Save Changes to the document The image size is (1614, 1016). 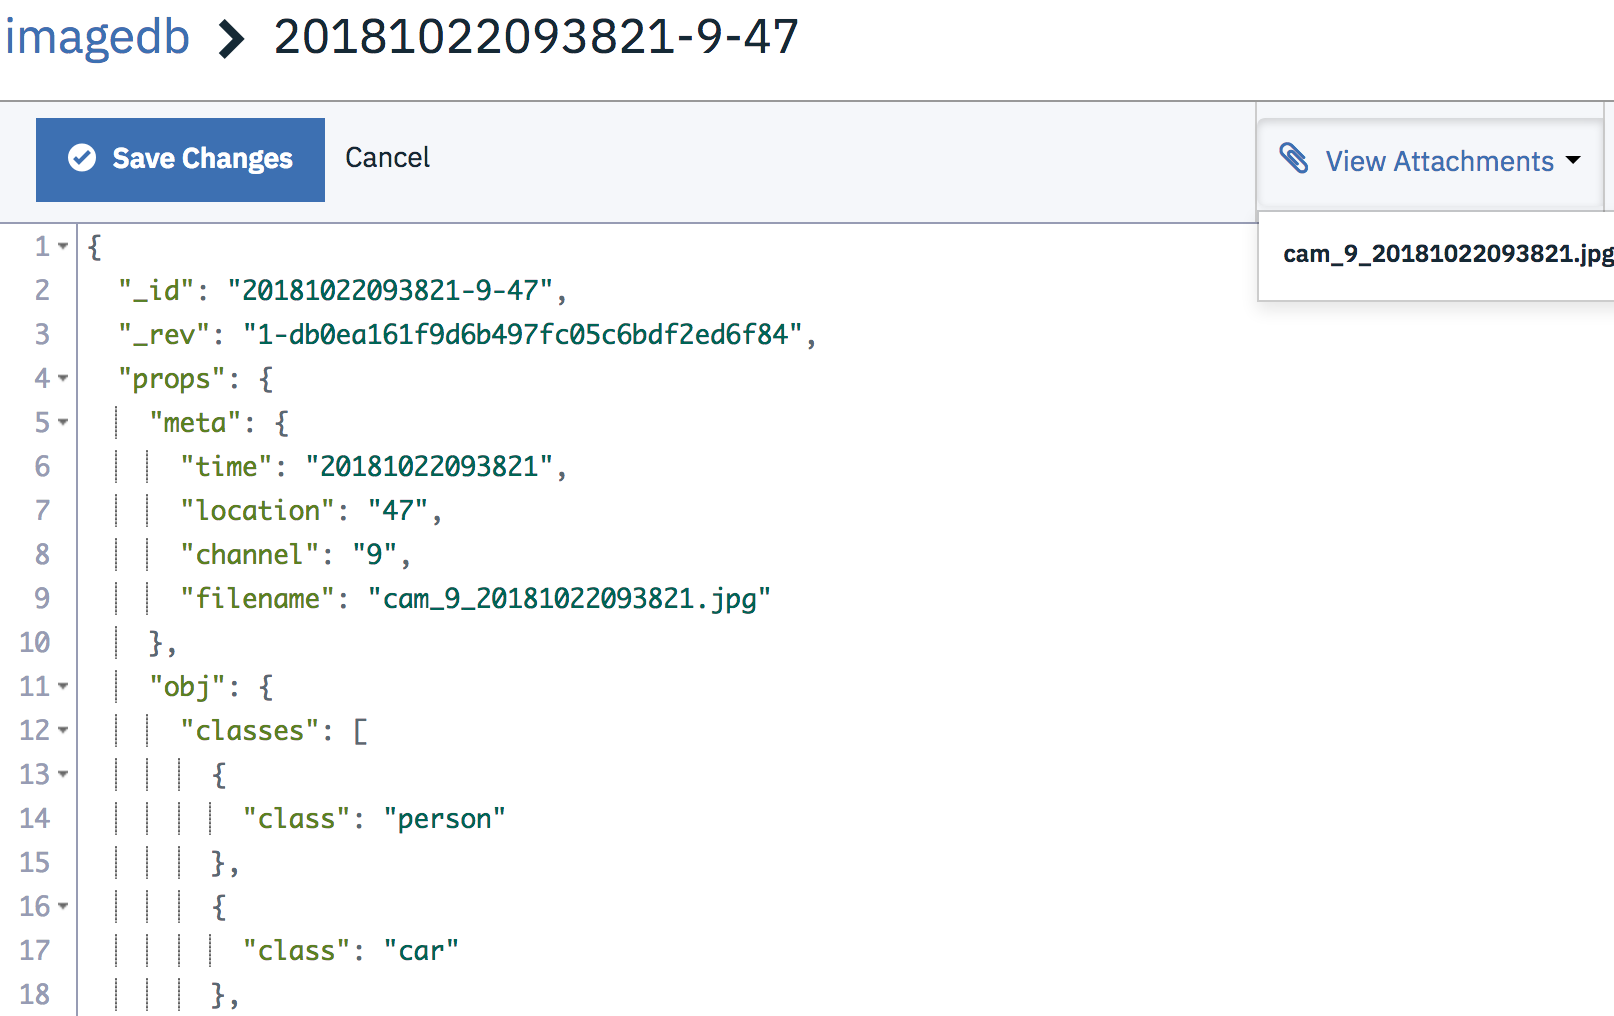coord(180,160)
